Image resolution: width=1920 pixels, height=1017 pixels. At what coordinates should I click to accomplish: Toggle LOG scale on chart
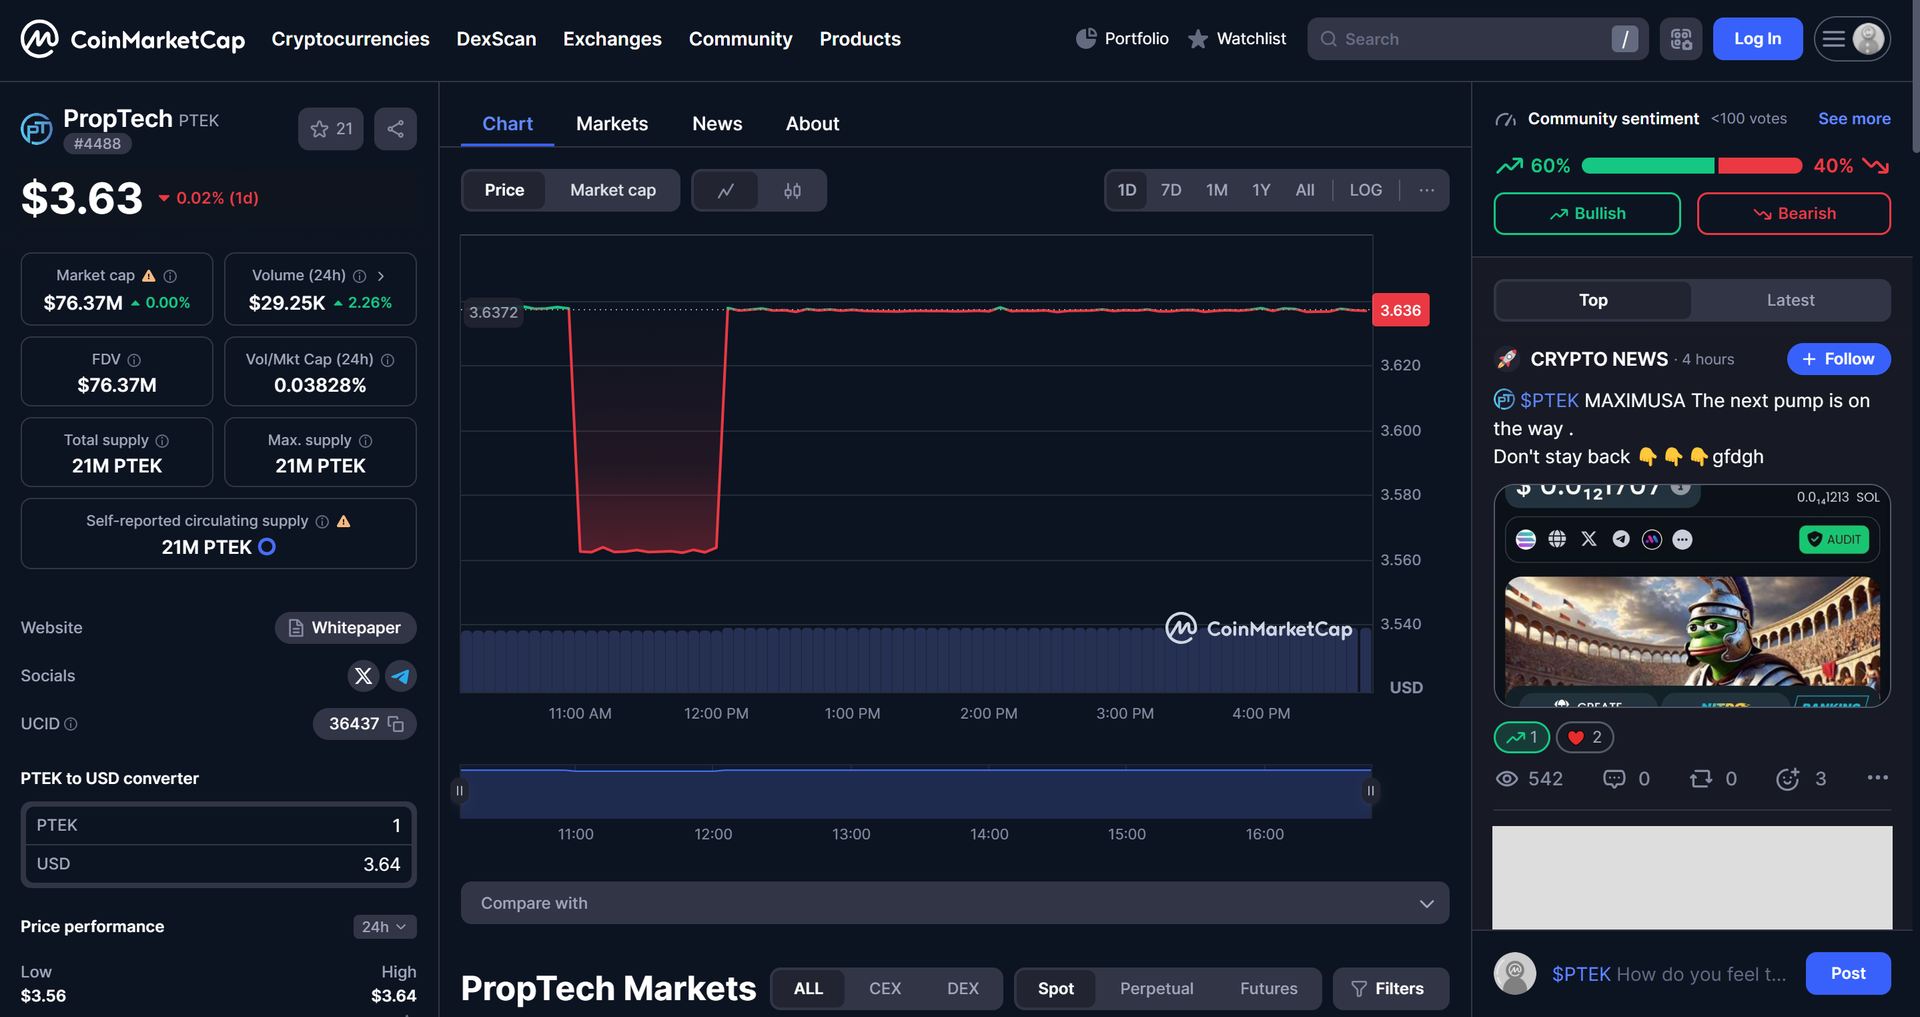tap(1365, 190)
